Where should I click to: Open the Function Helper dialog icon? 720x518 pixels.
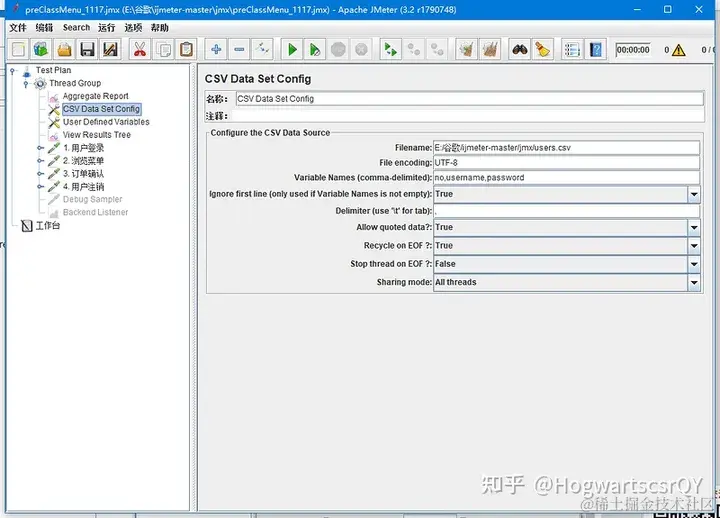coord(572,50)
